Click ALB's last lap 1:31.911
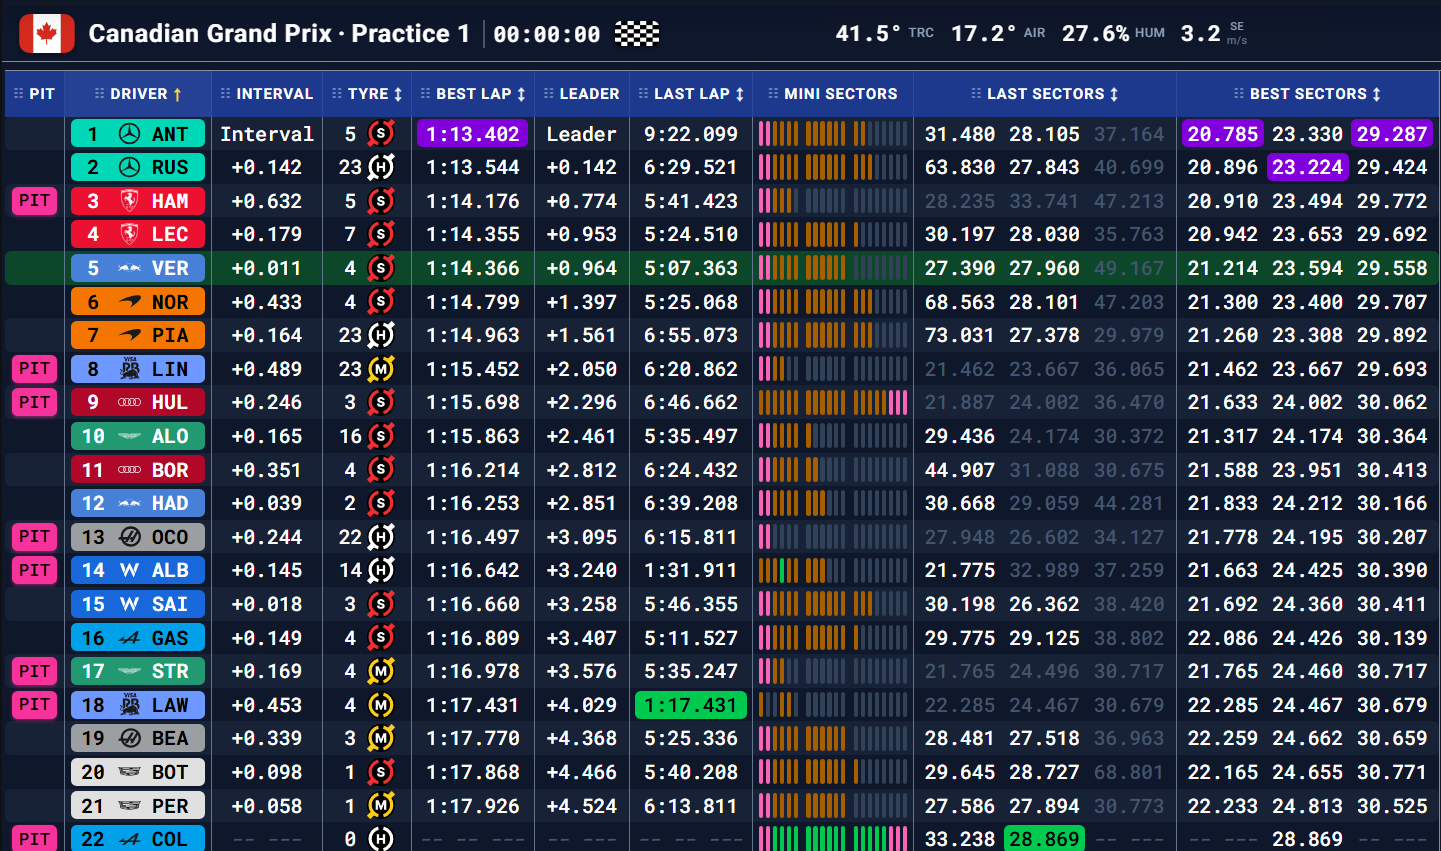1441x851 pixels. coord(691,570)
